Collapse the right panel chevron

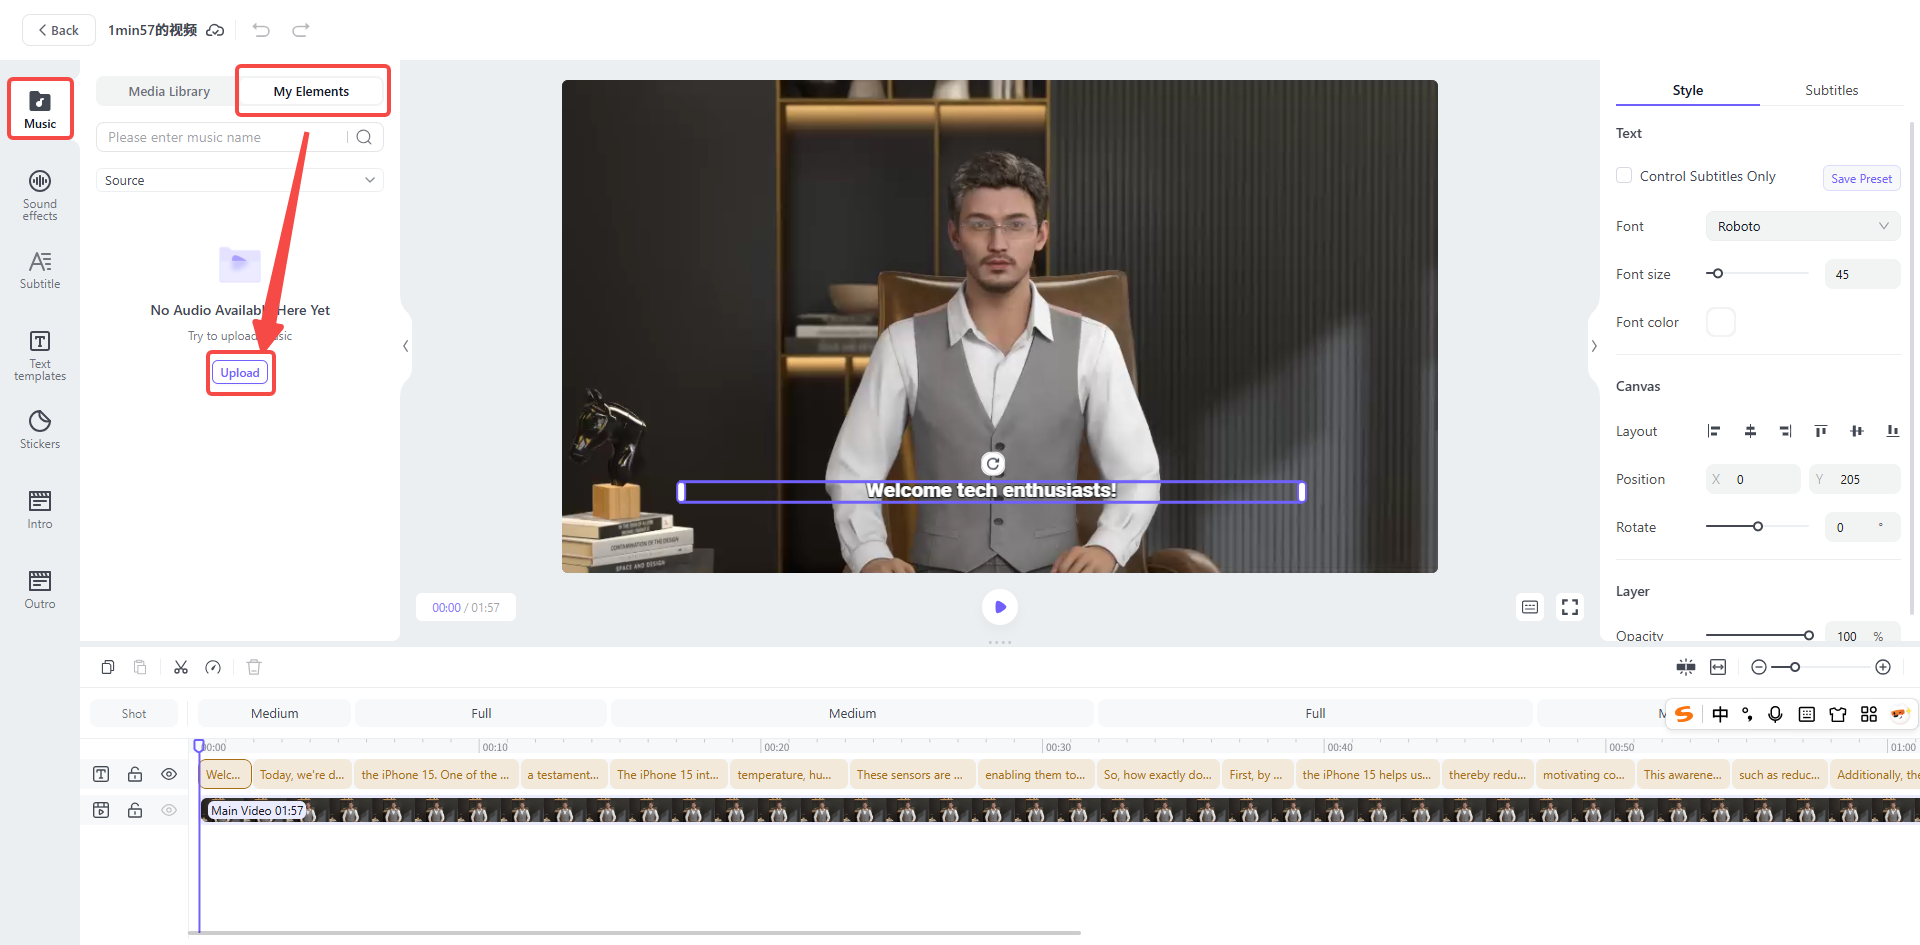point(1594,346)
